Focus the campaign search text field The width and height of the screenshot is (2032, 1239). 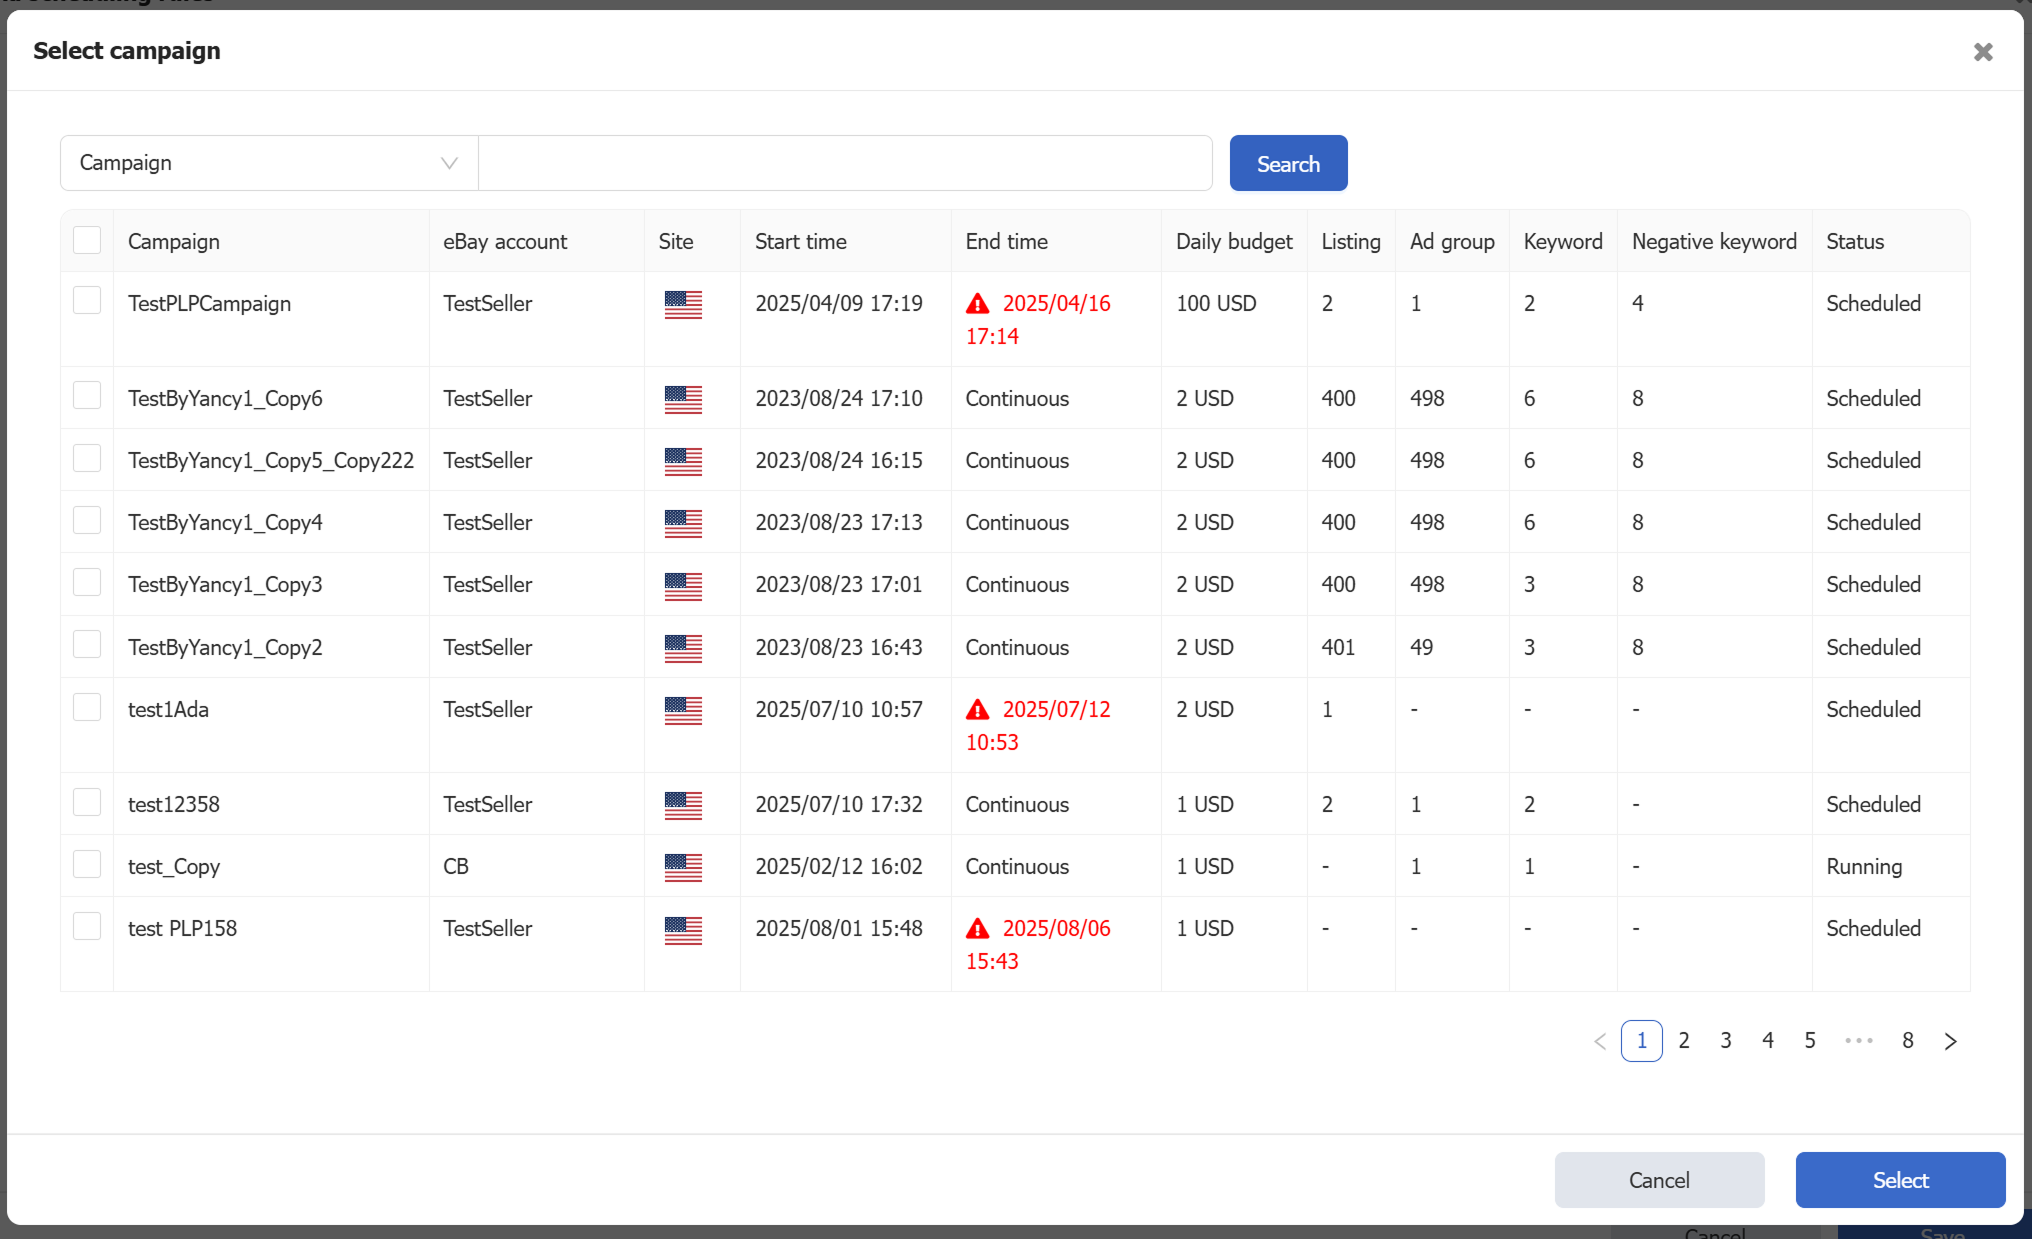(845, 163)
